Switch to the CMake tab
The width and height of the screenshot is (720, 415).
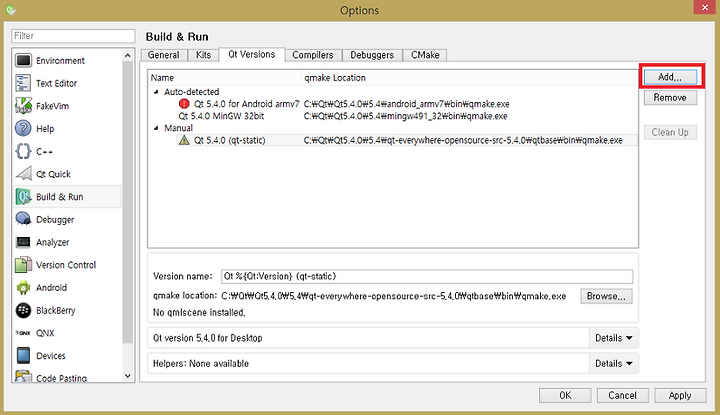425,55
